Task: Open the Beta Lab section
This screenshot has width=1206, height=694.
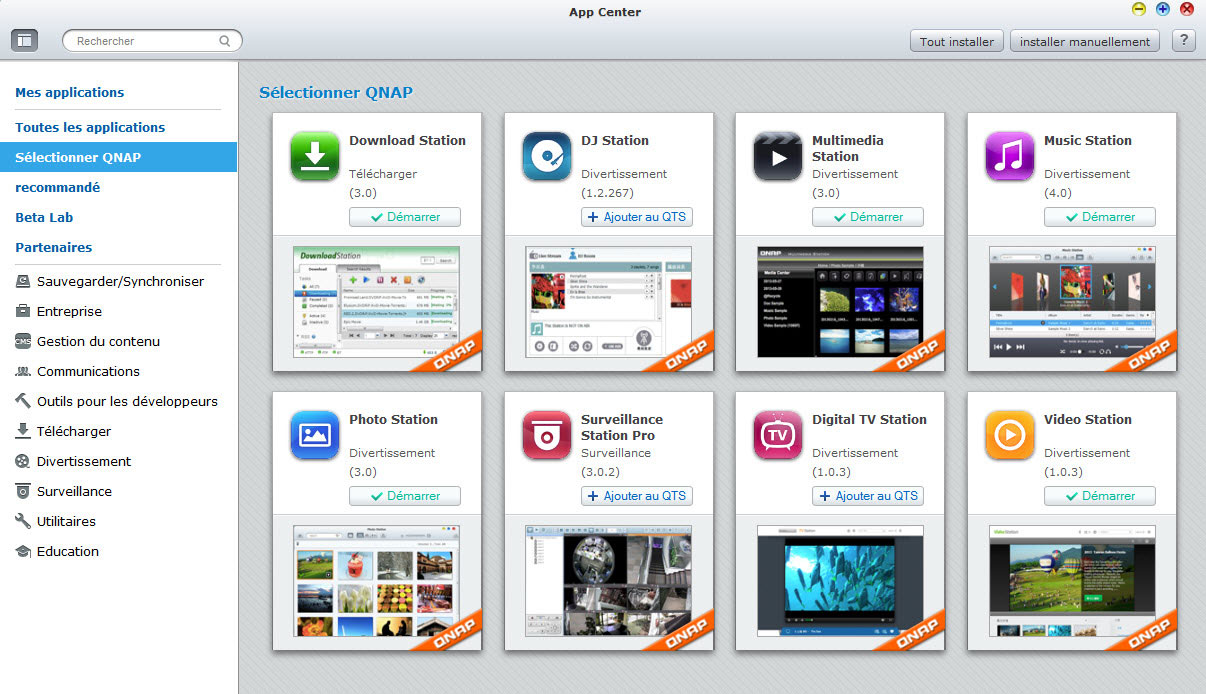Action: tap(44, 217)
